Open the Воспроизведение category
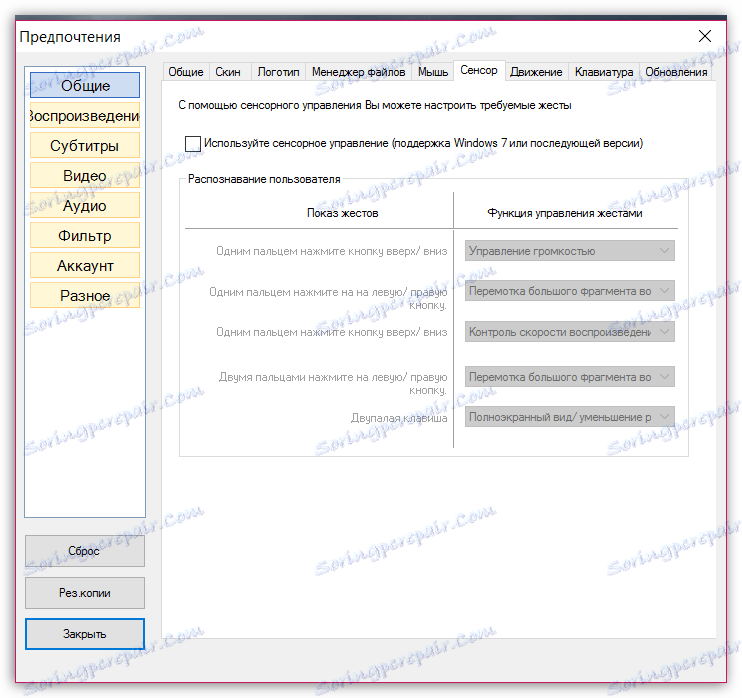This screenshot has width=742, height=698. click(85, 115)
